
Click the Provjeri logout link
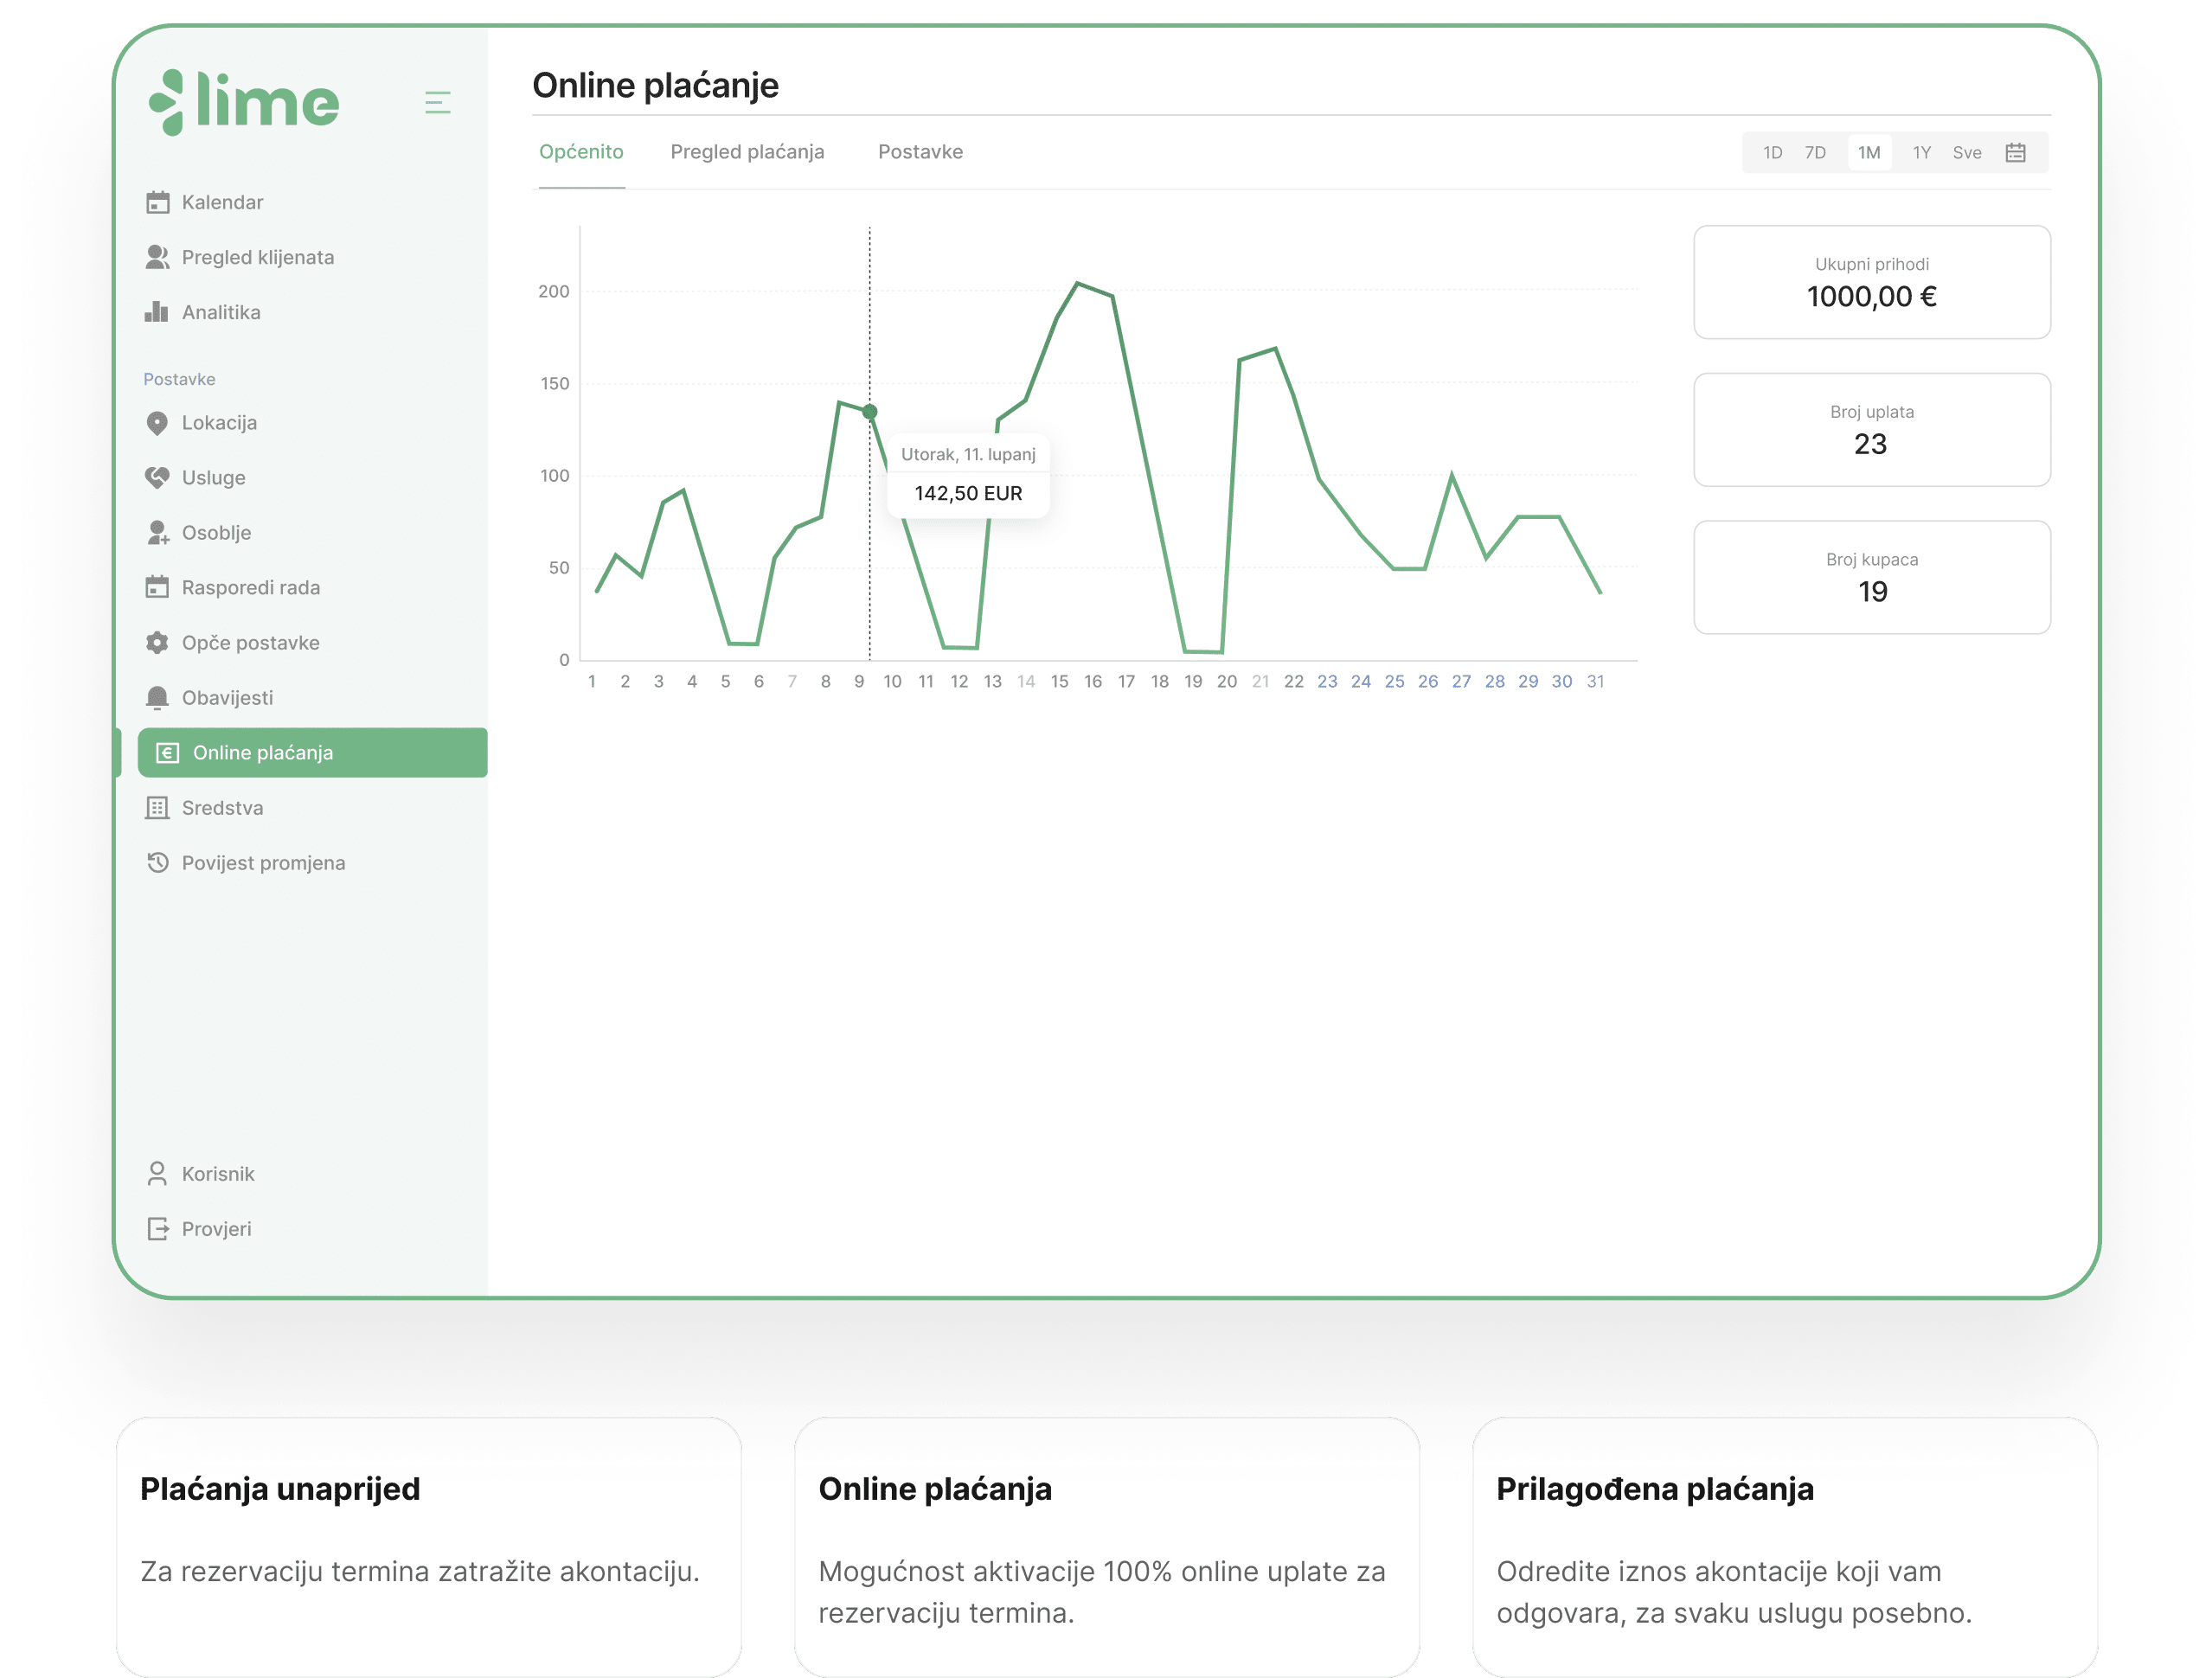[x=216, y=1228]
